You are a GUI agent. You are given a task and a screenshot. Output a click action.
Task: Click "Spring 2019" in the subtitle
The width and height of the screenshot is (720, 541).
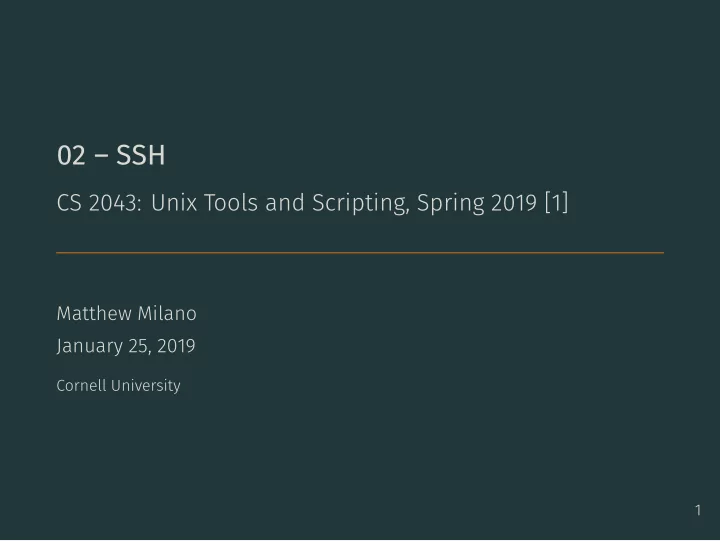pos(477,203)
